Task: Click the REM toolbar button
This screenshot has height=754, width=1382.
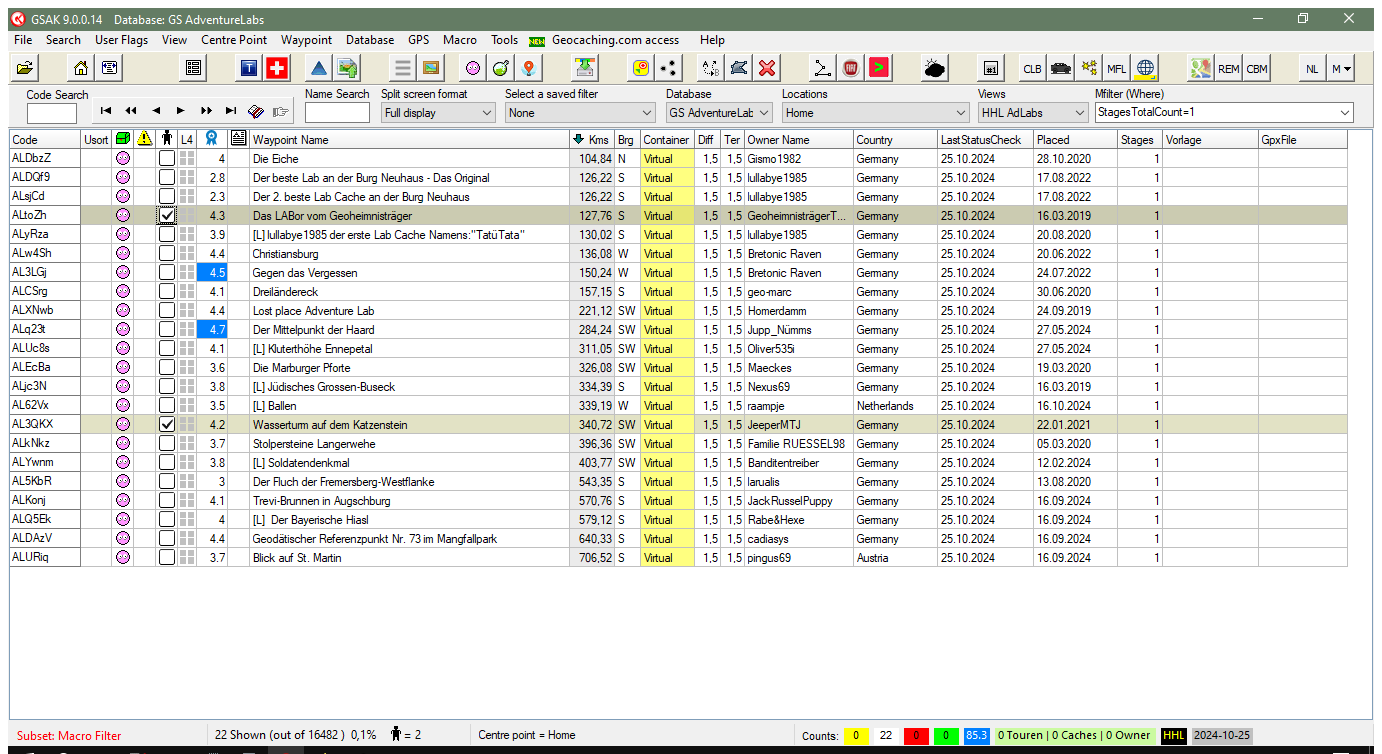Action: 1229,68
